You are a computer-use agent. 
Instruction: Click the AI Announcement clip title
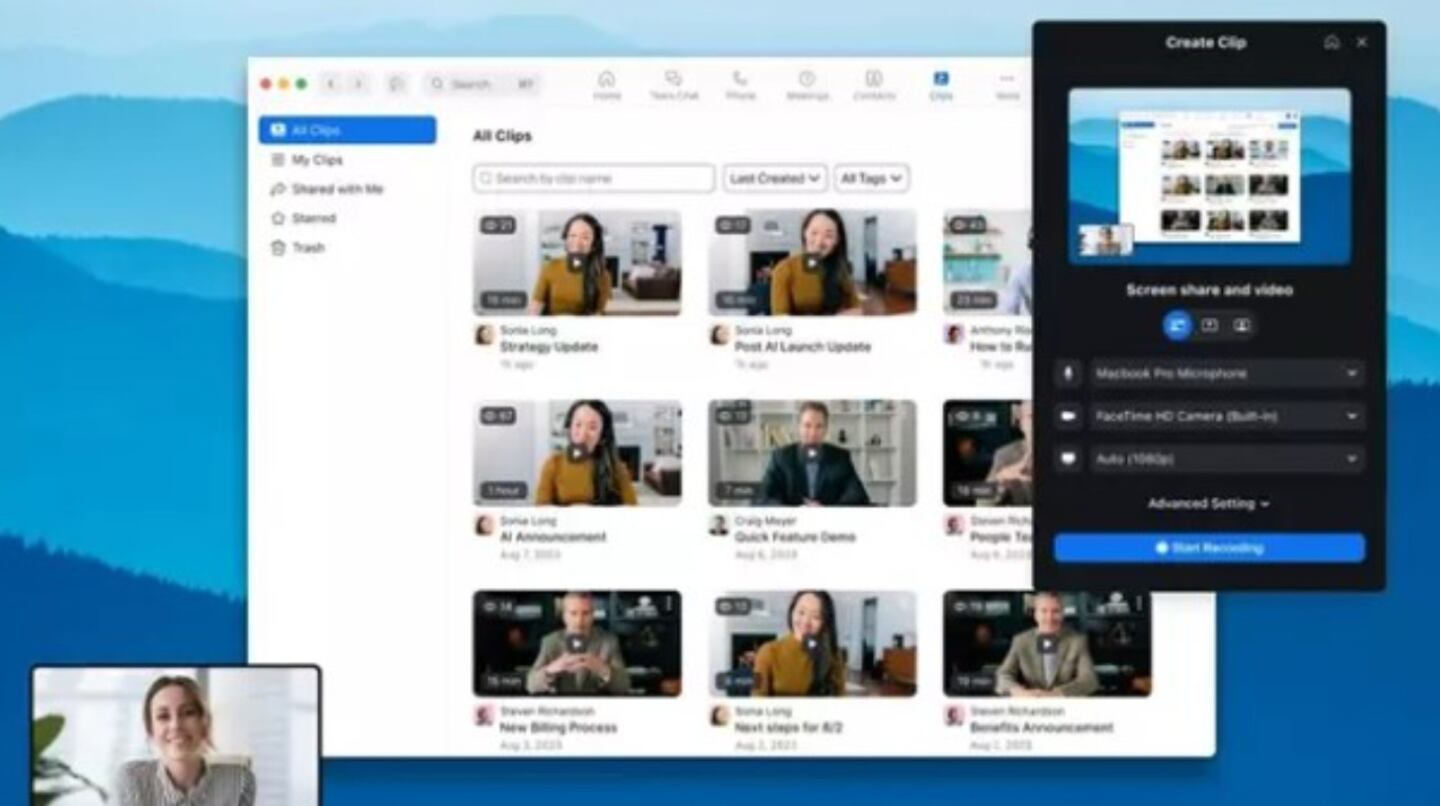(553, 537)
